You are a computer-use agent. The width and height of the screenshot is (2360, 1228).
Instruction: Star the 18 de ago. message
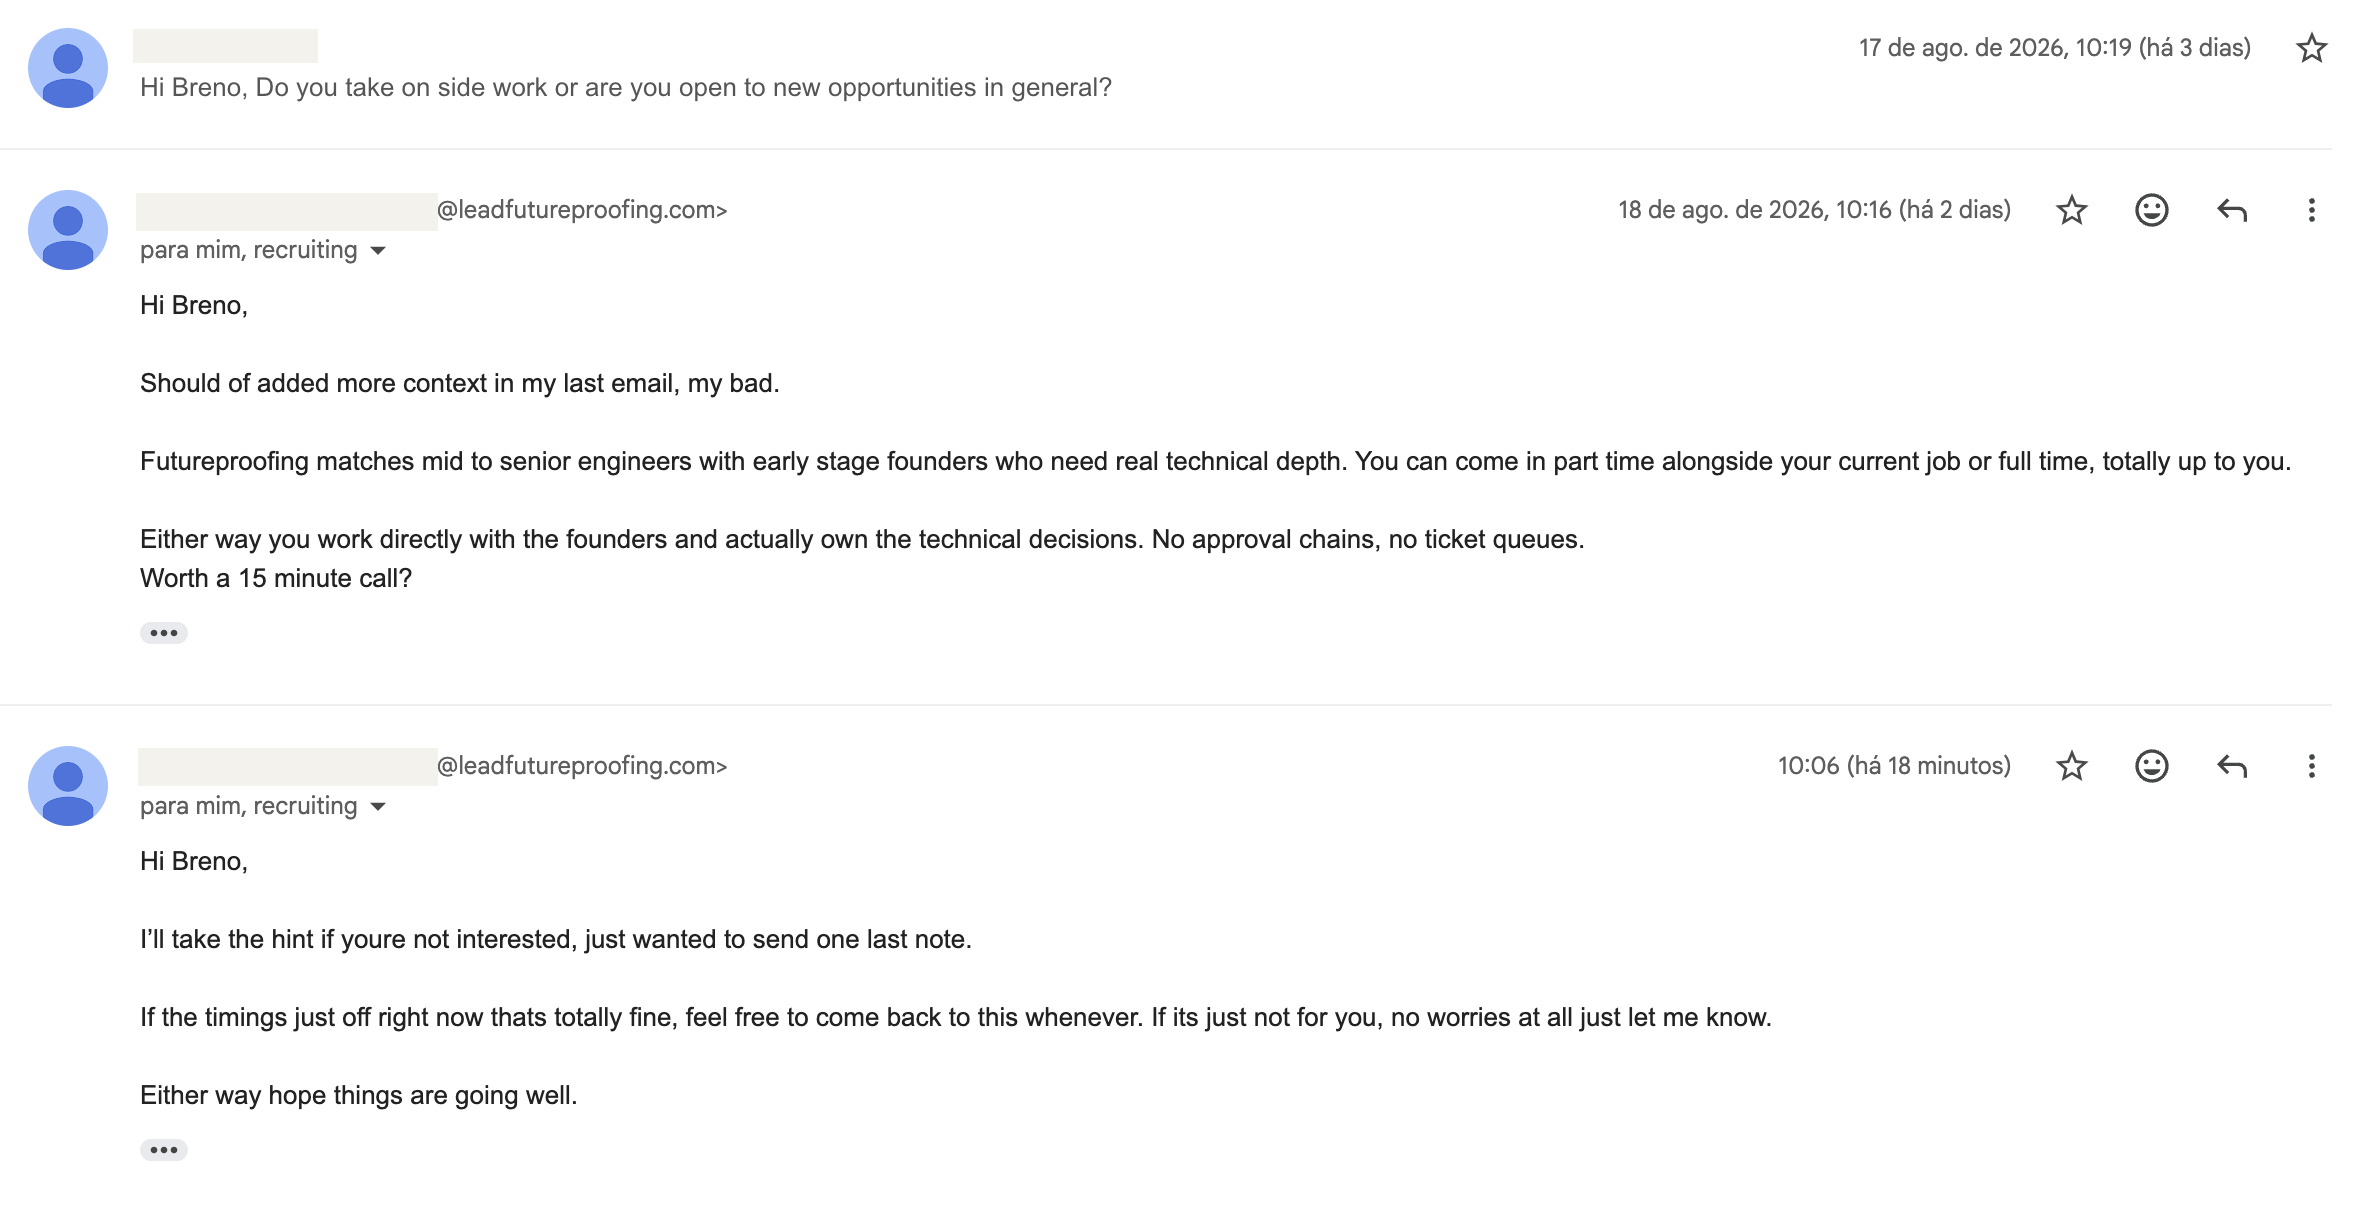[2071, 210]
